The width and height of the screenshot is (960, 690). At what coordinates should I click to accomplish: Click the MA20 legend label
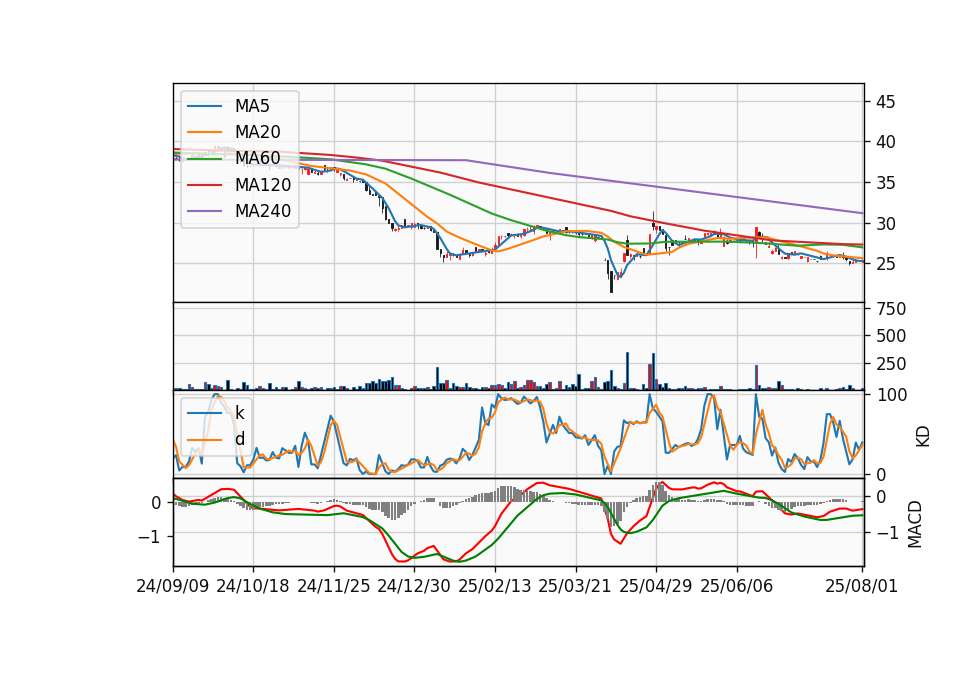click(x=257, y=132)
